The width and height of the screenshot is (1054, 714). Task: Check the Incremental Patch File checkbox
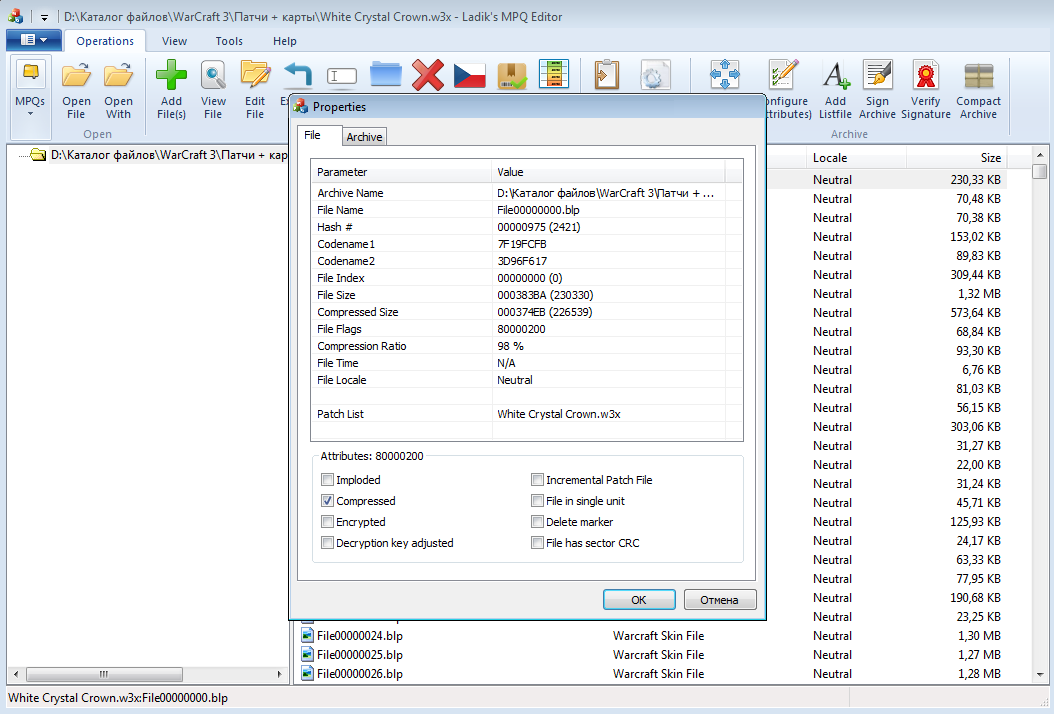[537, 480]
